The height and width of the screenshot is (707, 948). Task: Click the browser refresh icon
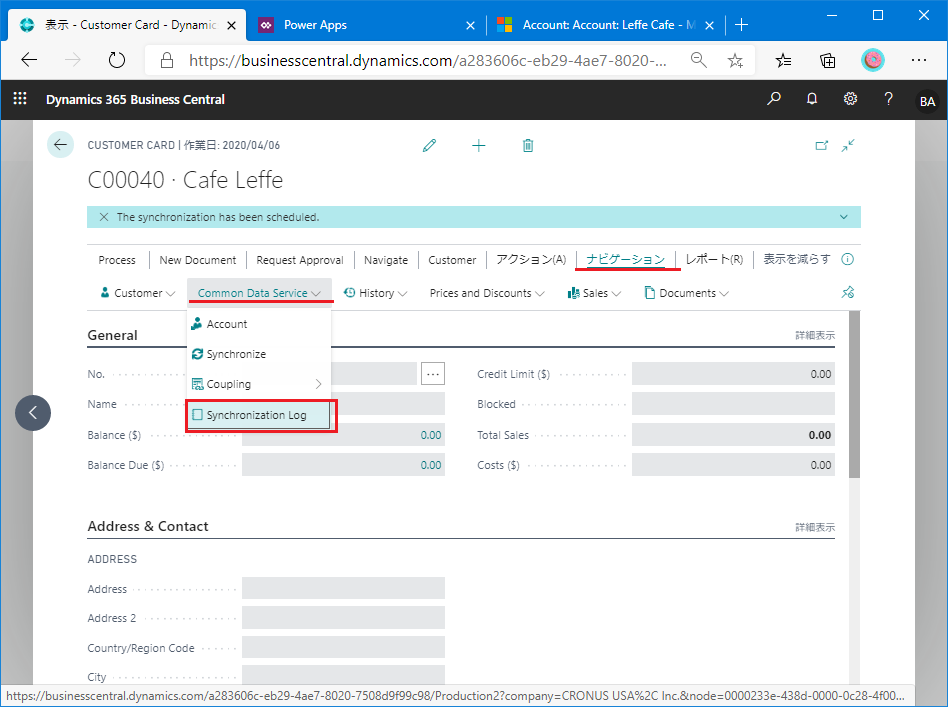coord(117,60)
